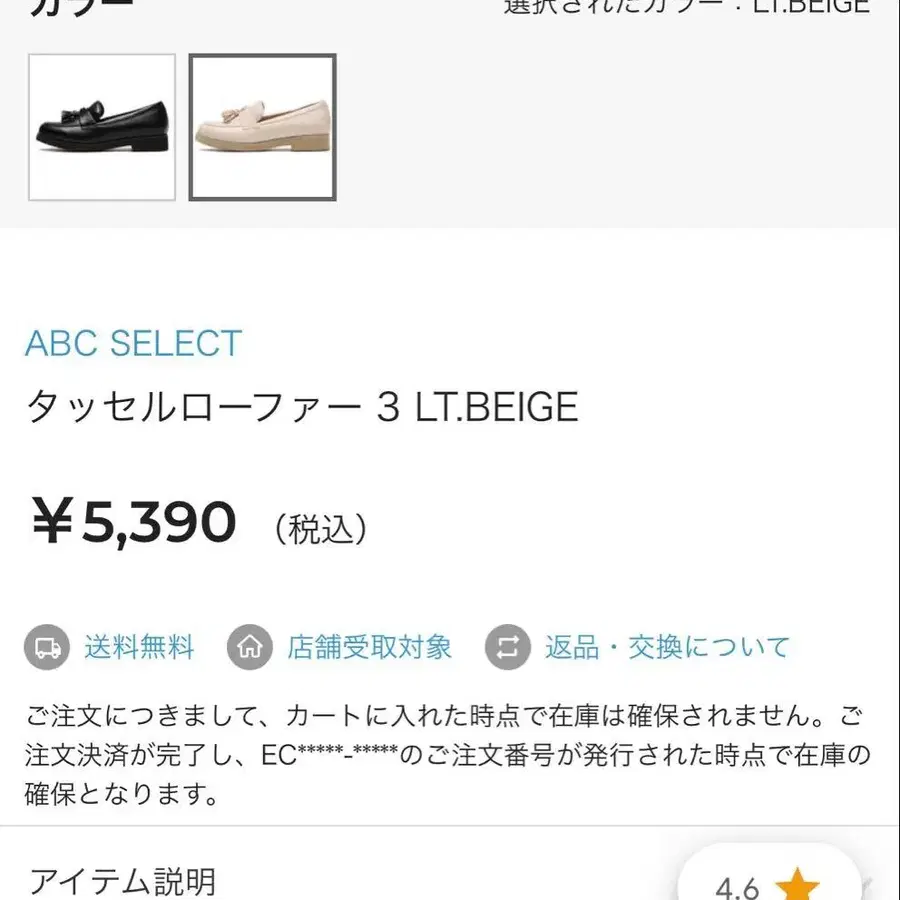Screen dimensions: 900x900
Task: Select the black tassel loafer color
Action: (102, 127)
